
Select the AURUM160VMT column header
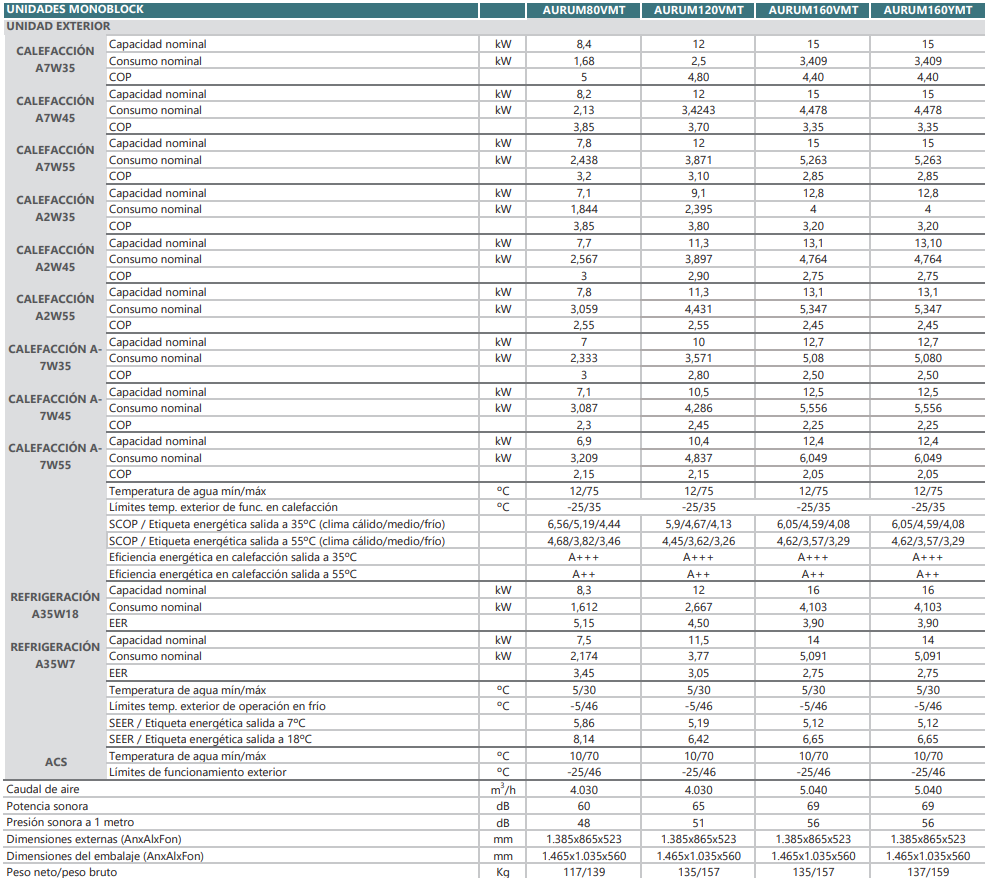[813, 10]
